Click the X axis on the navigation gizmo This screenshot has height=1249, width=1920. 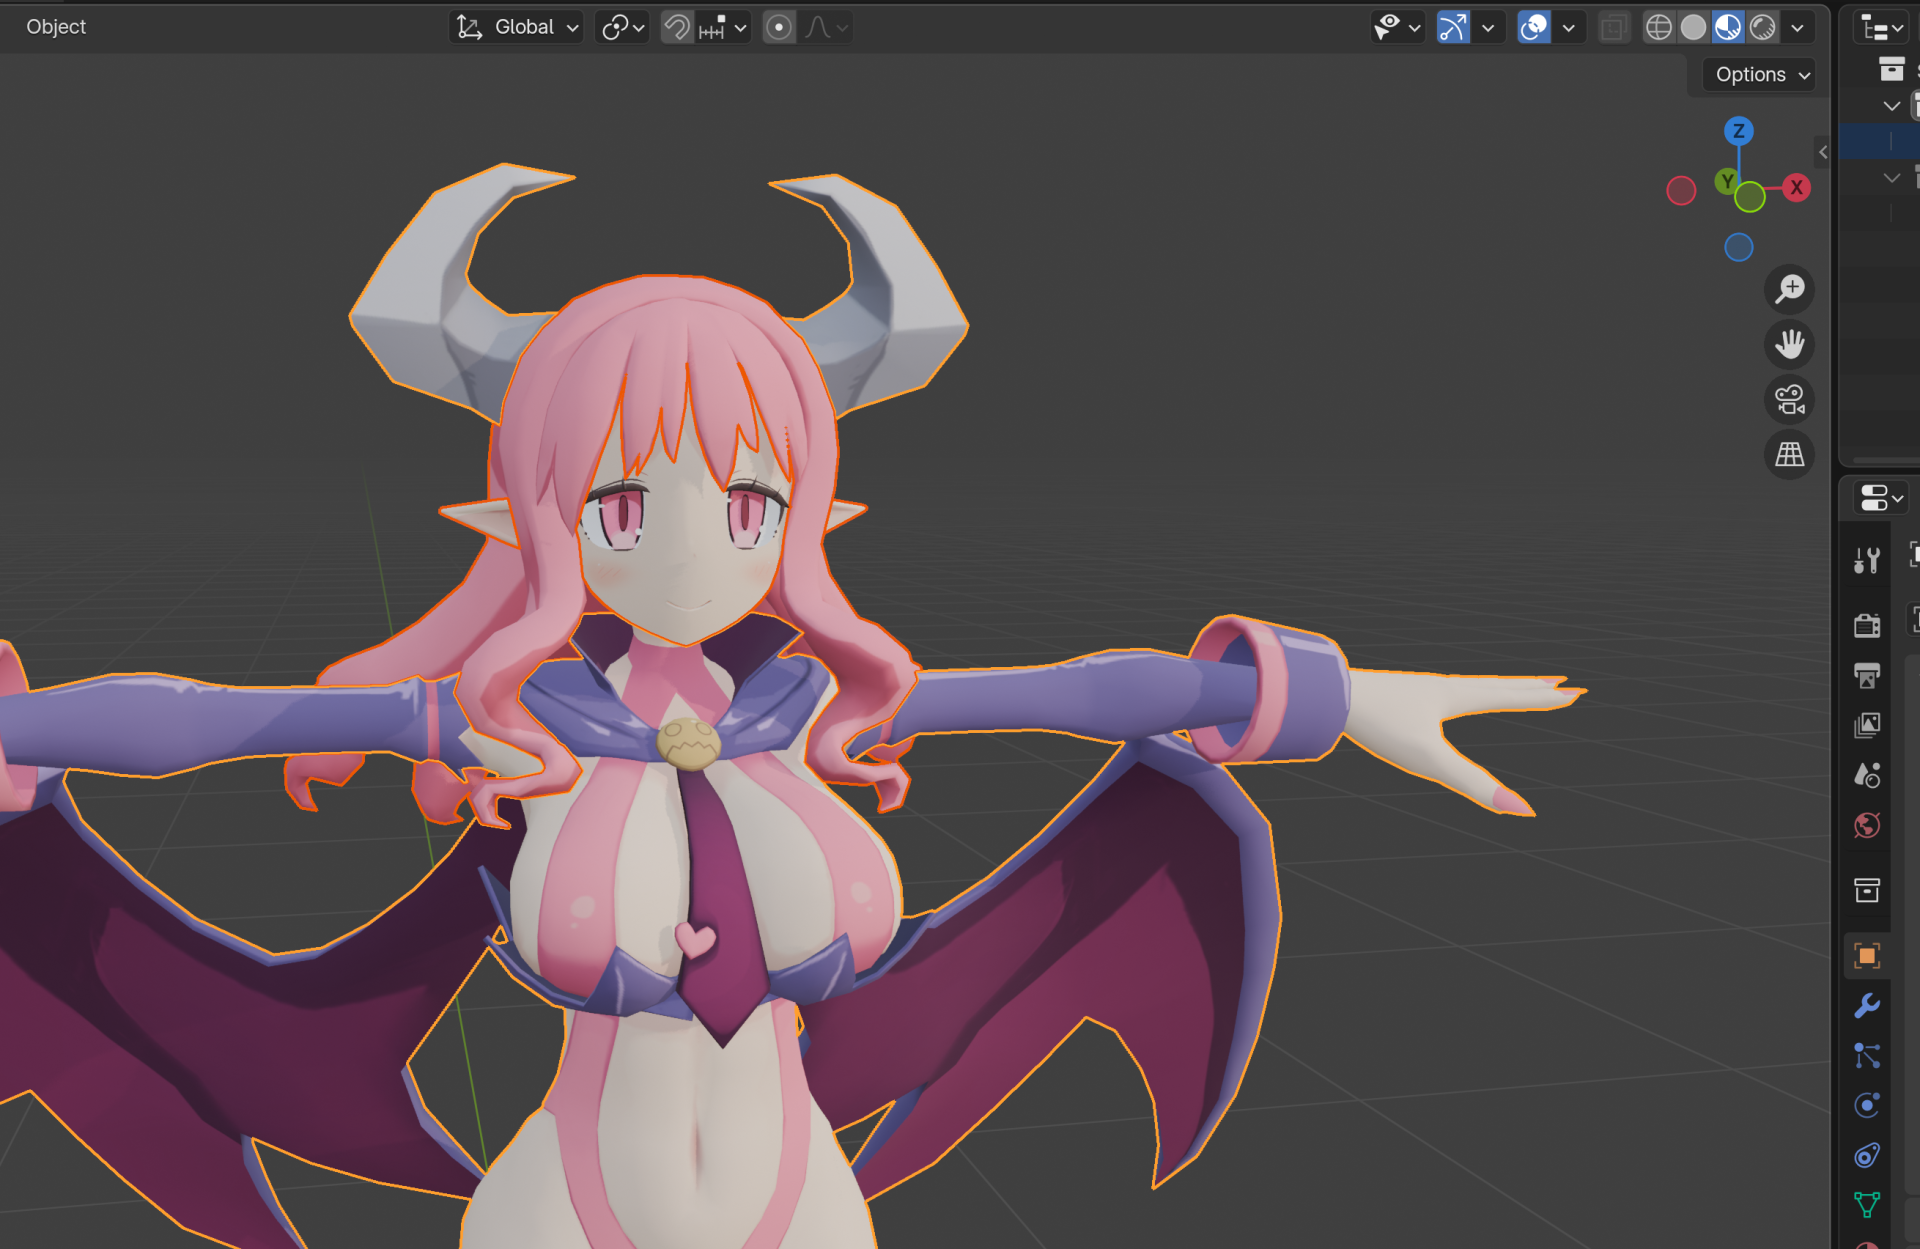point(1797,187)
